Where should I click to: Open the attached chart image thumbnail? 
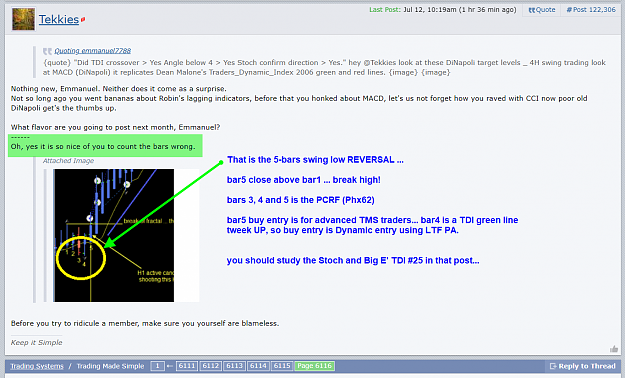click(126, 235)
